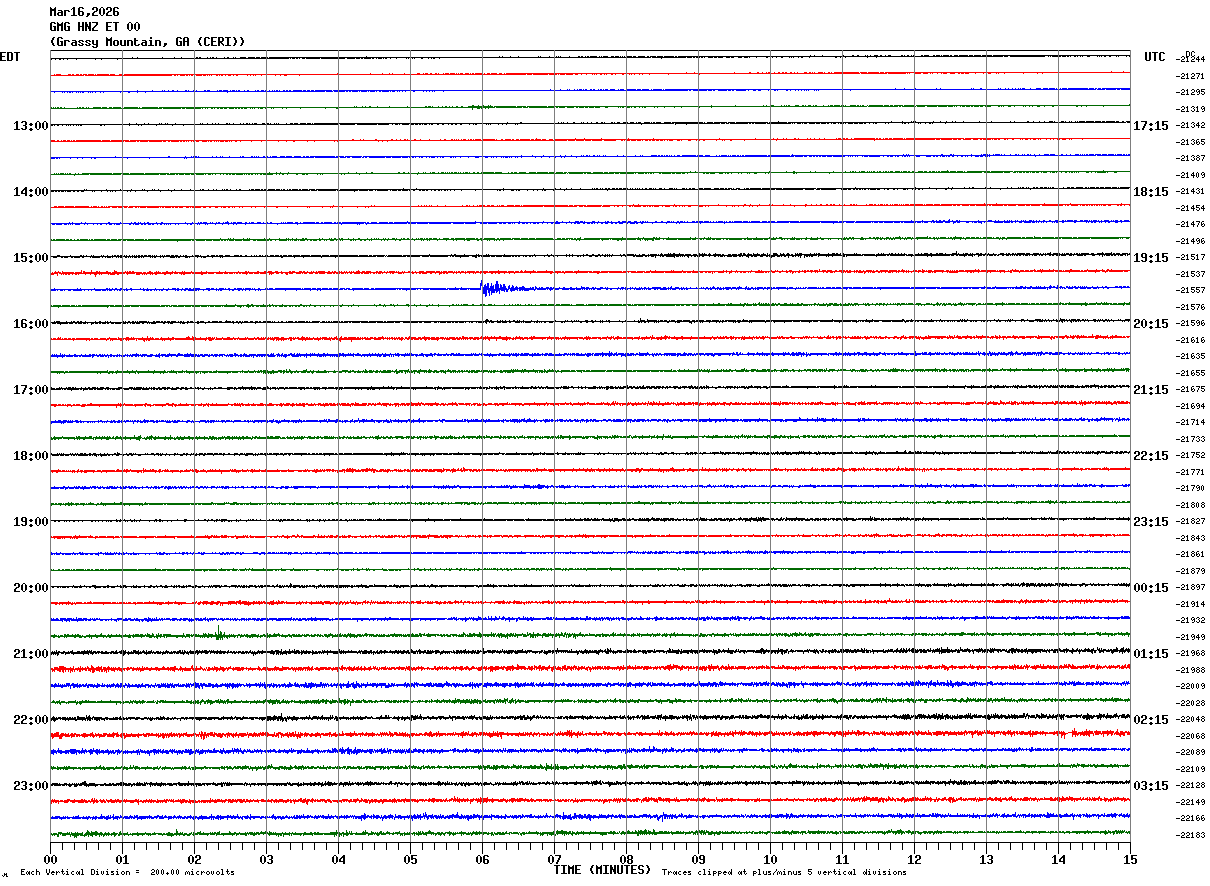Select the 18:00 EDT time label

tap(31, 456)
